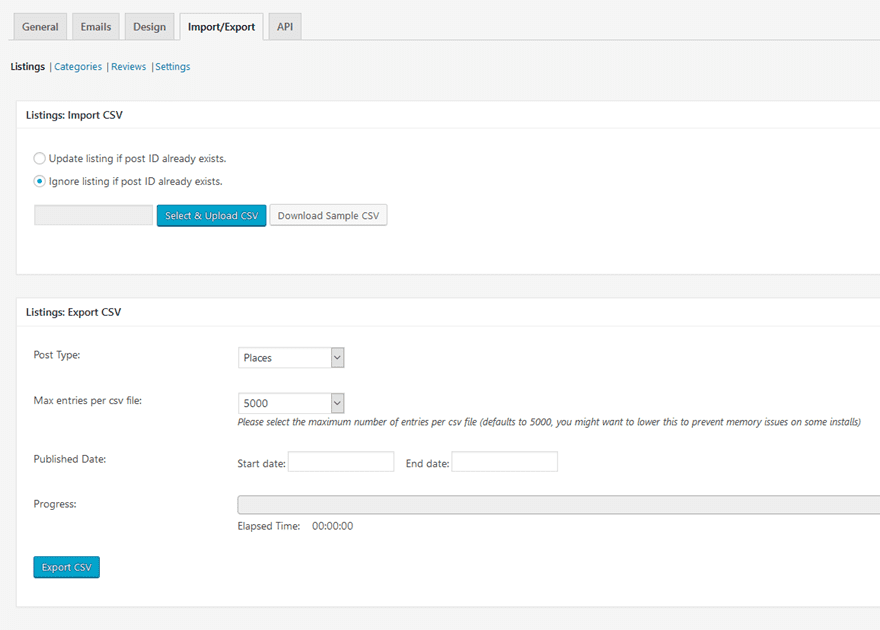880x630 pixels.
Task: Open the Emails settings tab
Action: pos(95,26)
